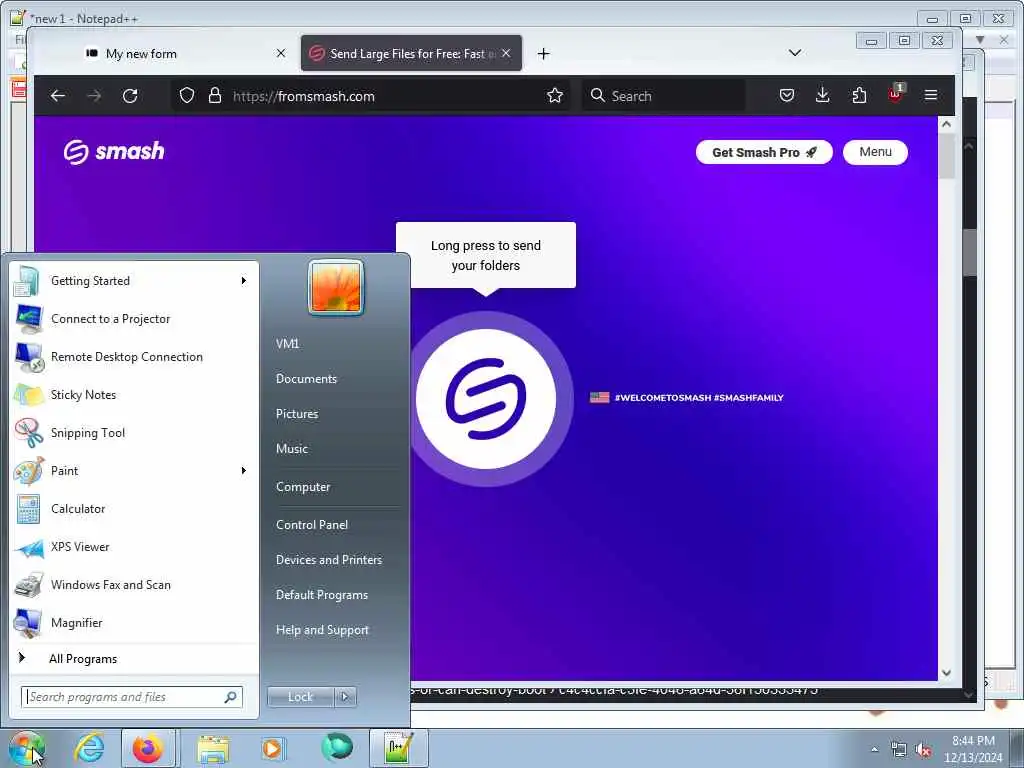The height and width of the screenshot is (768, 1024).
Task: Close the My new form tab
Action: point(281,53)
